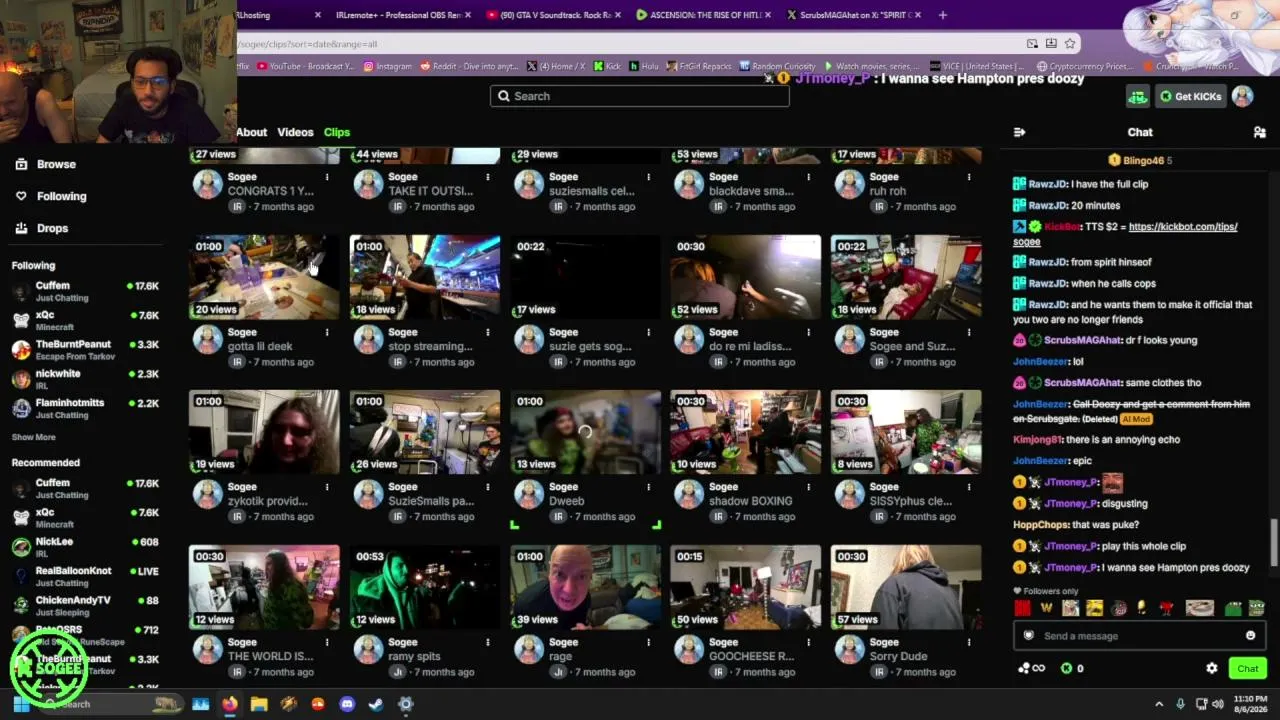The image size is (1280, 720).
Task: Open options menu for 'gotta lil deek' clip
Action: (x=326, y=332)
